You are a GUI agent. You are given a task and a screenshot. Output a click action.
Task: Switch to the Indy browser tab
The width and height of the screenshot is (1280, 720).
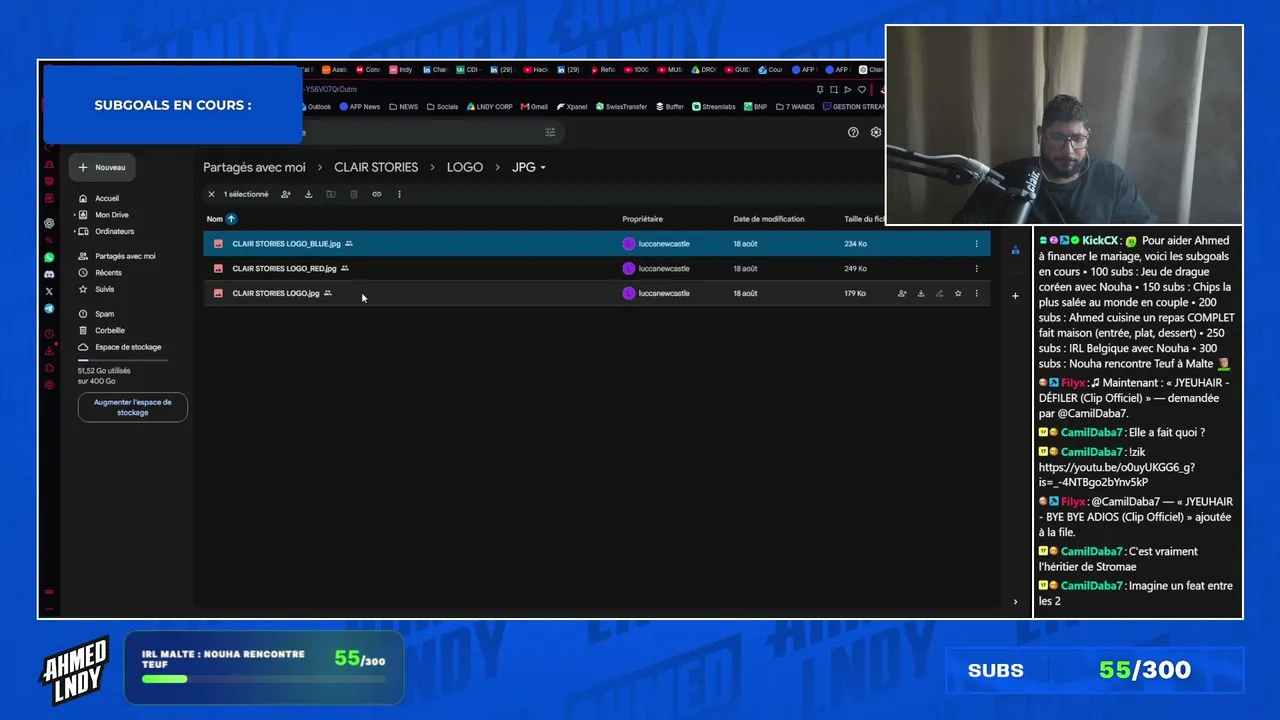pyautogui.click(x=401, y=70)
